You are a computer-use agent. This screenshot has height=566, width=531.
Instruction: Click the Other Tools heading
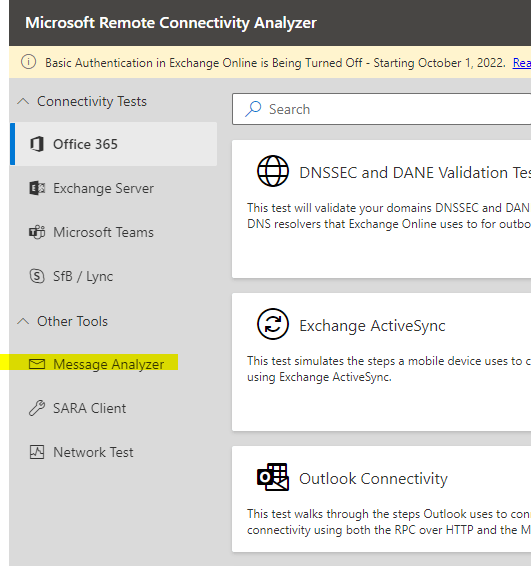(x=72, y=321)
